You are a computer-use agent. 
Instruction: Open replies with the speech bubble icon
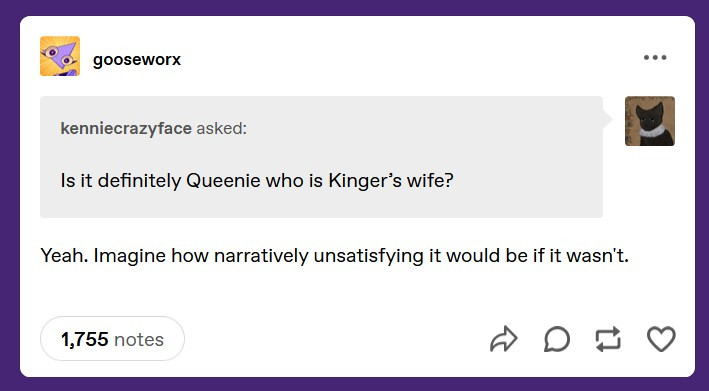pyautogui.click(x=557, y=339)
